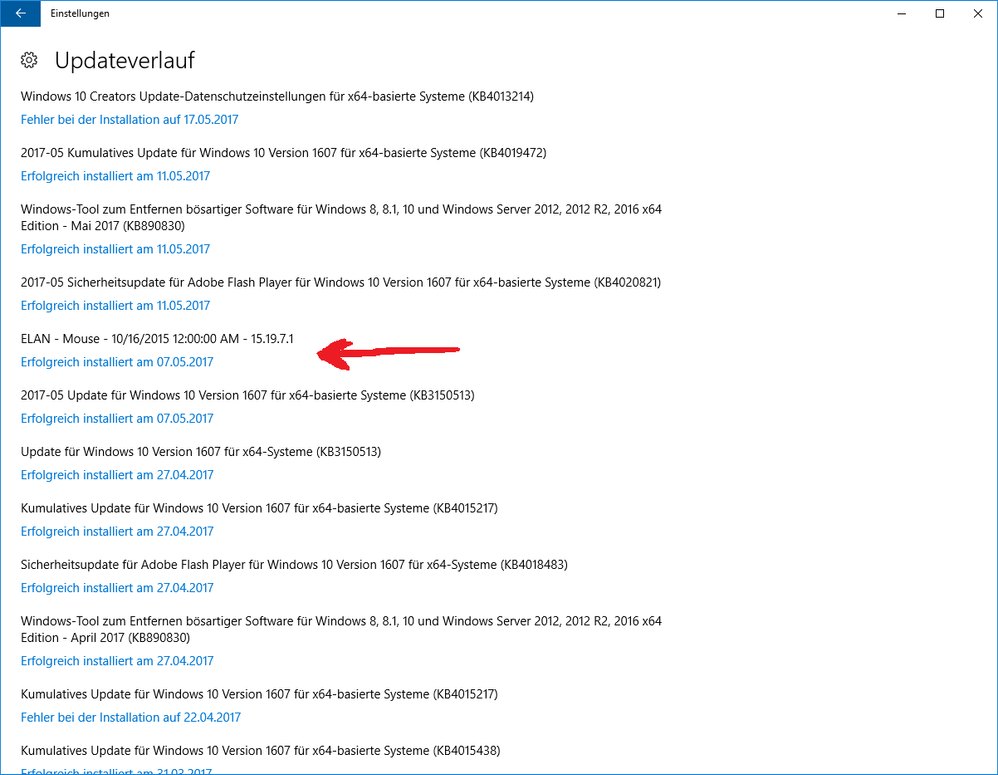Click 'Erfolgreich installiert am 11.05.2017' under KB4019472
The image size is (998, 775).
115,176
